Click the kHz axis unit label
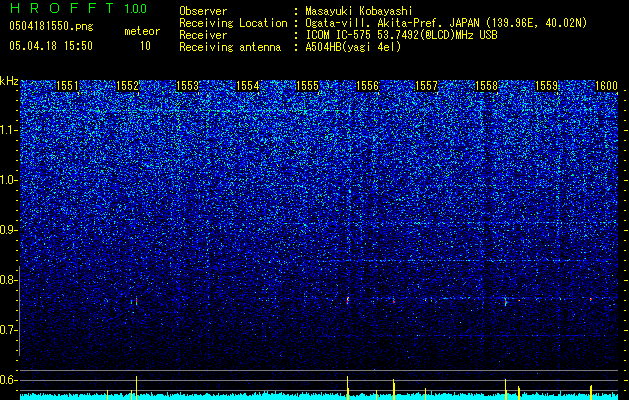Image resolution: width=629 pixels, height=400 pixels. [x=9, y=81]
